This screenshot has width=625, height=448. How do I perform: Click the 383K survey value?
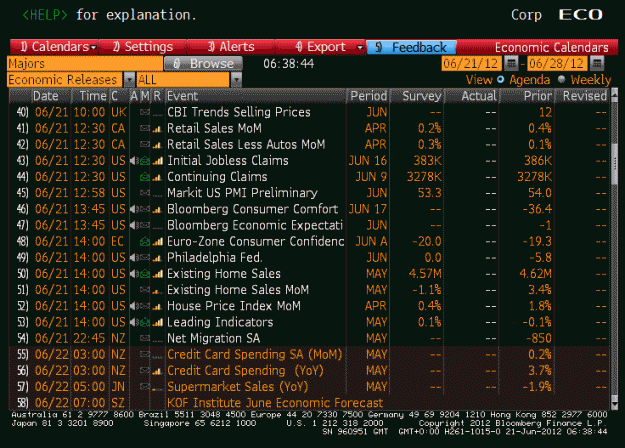(x=427, y=161)
